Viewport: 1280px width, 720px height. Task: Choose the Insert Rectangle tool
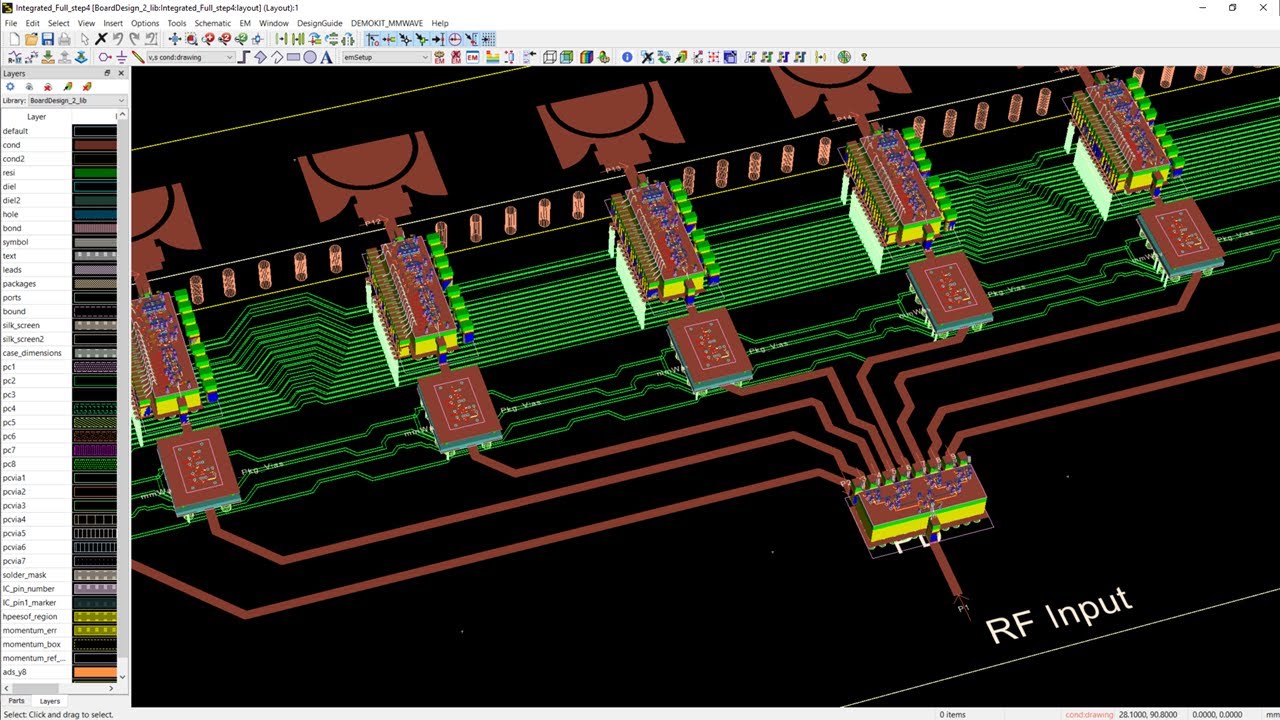(x=293, y=57)
